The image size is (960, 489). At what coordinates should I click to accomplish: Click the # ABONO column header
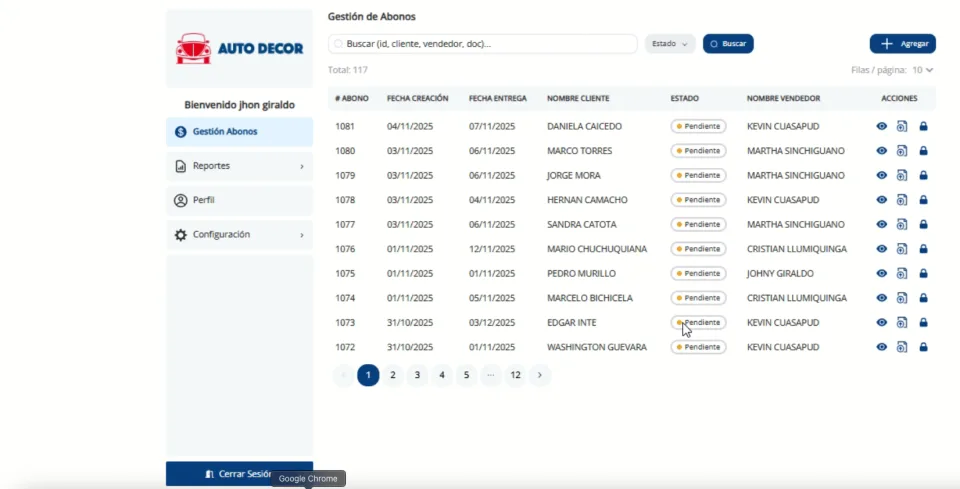click(x=351, y=99)
